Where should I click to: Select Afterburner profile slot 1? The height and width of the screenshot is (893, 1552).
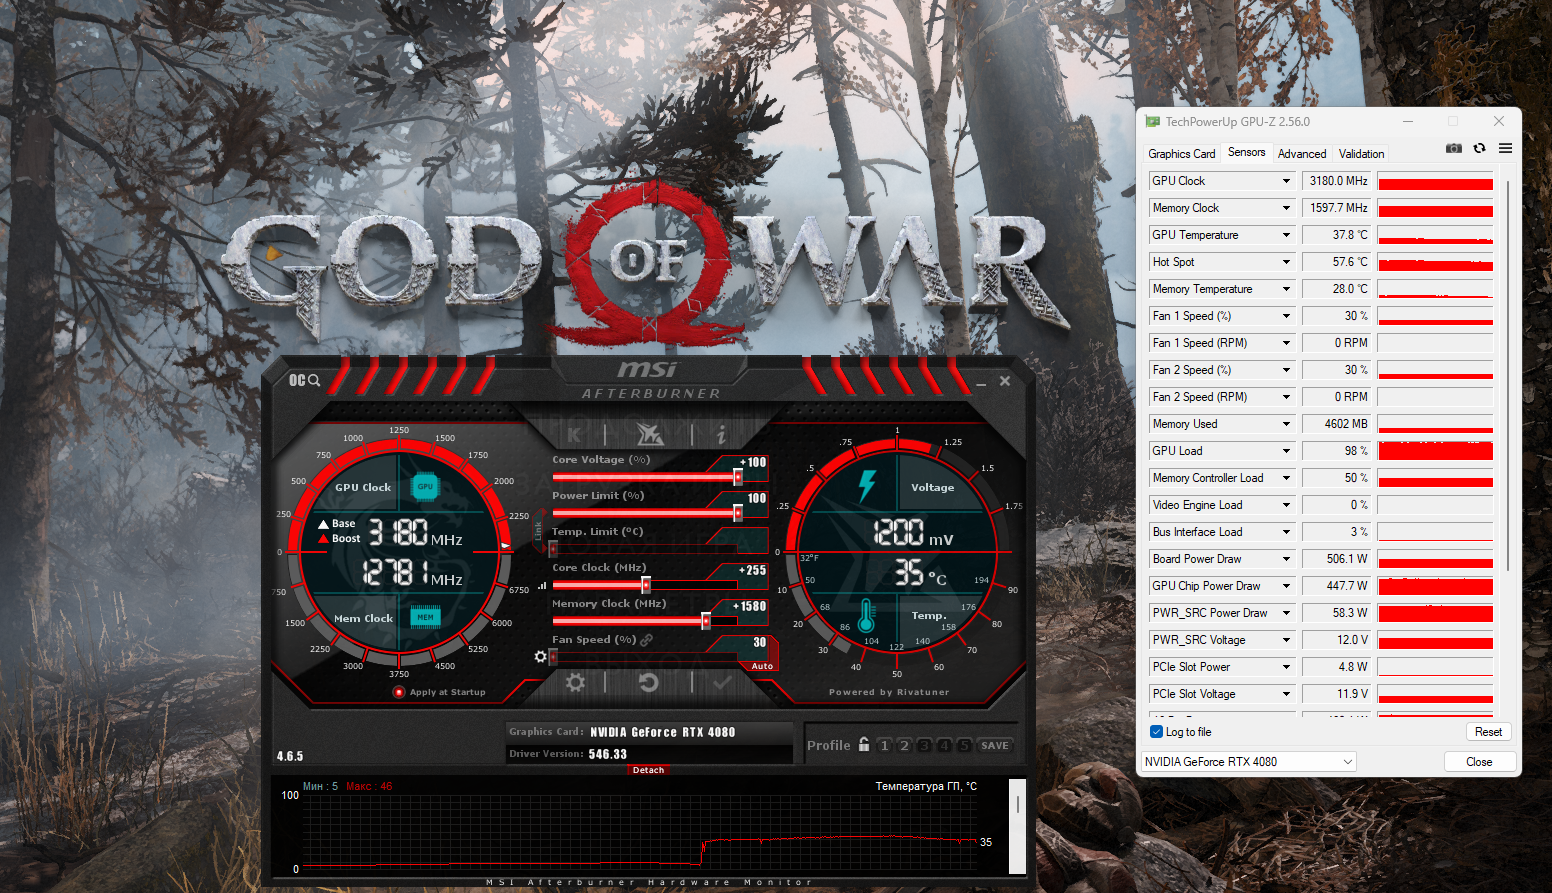[x=884, y=746]
